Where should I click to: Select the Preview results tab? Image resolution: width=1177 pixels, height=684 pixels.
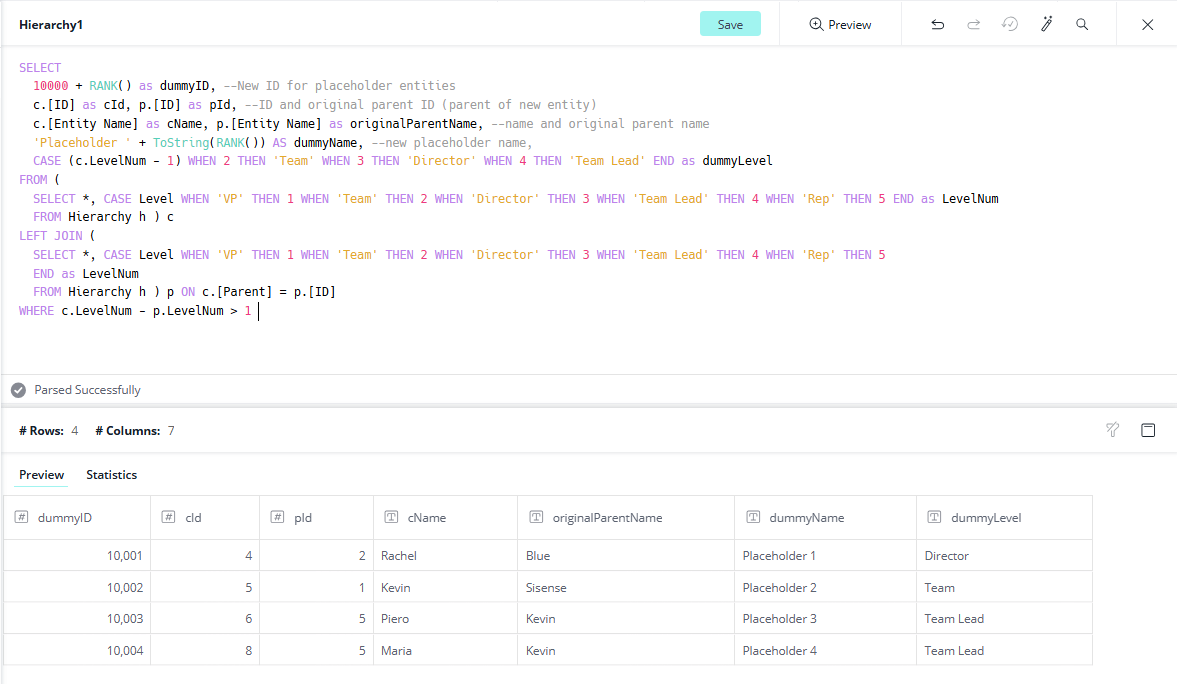42,475
